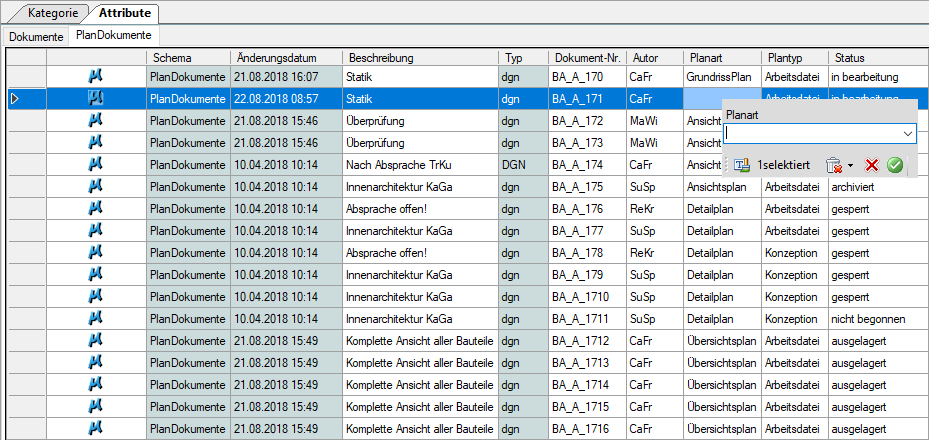
Task: Click the text-edit icon beside 1selektiert
Action: tap(742, 165)
